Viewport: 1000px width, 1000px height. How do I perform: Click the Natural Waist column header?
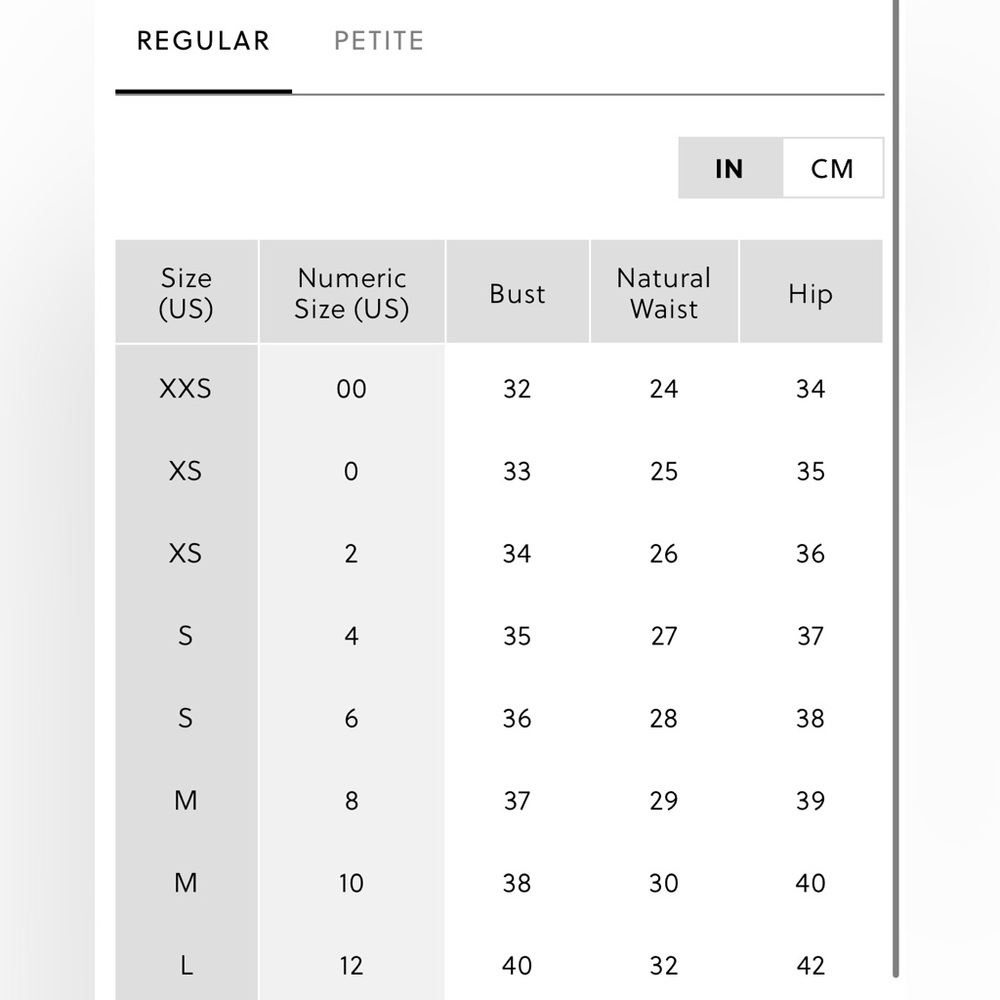click(664, 293)
